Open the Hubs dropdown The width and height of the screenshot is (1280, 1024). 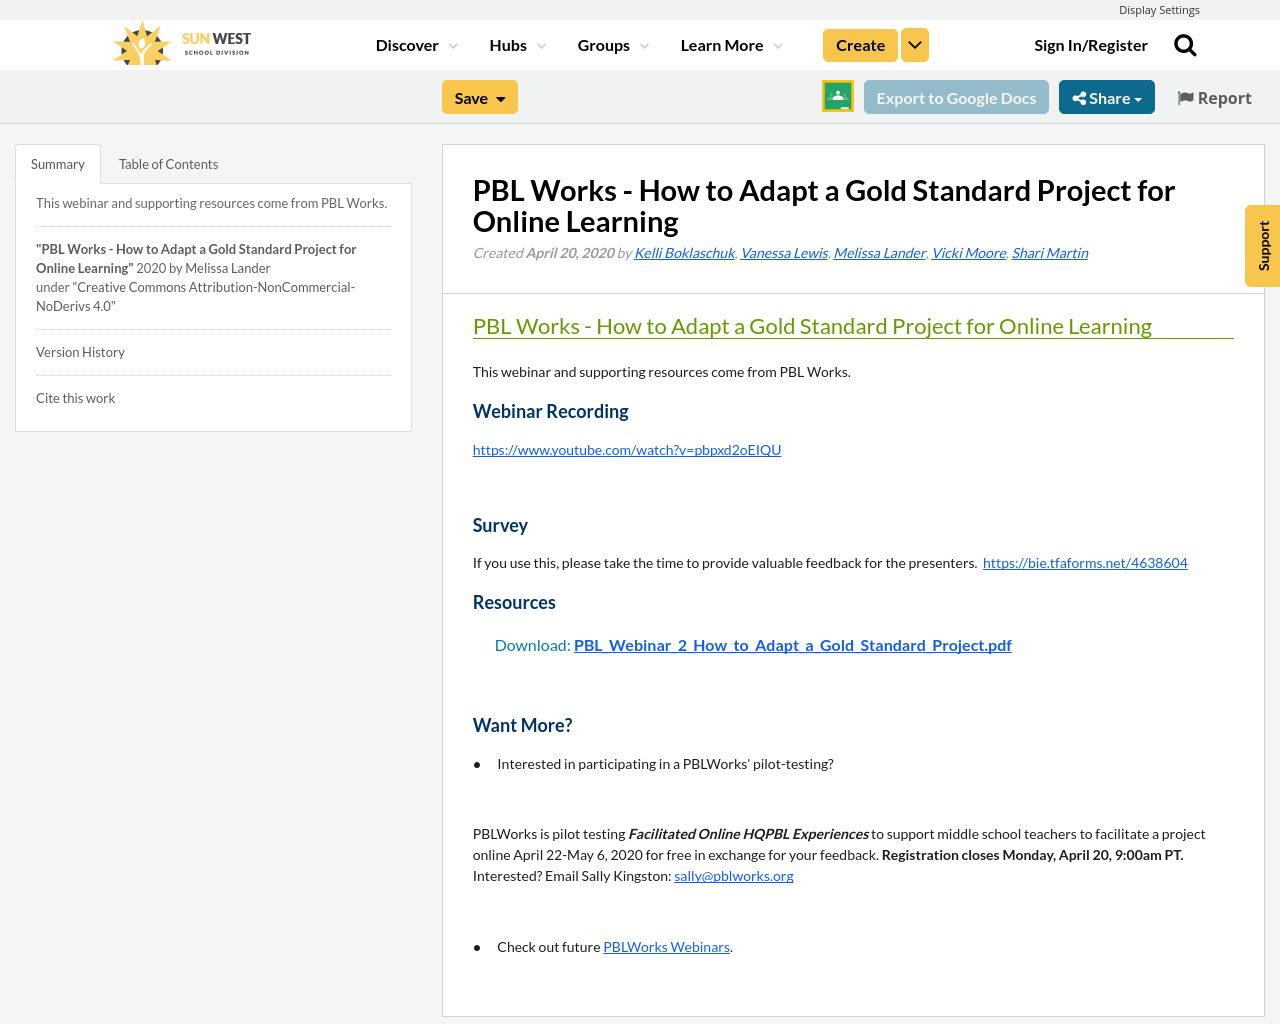coord(515,44)
